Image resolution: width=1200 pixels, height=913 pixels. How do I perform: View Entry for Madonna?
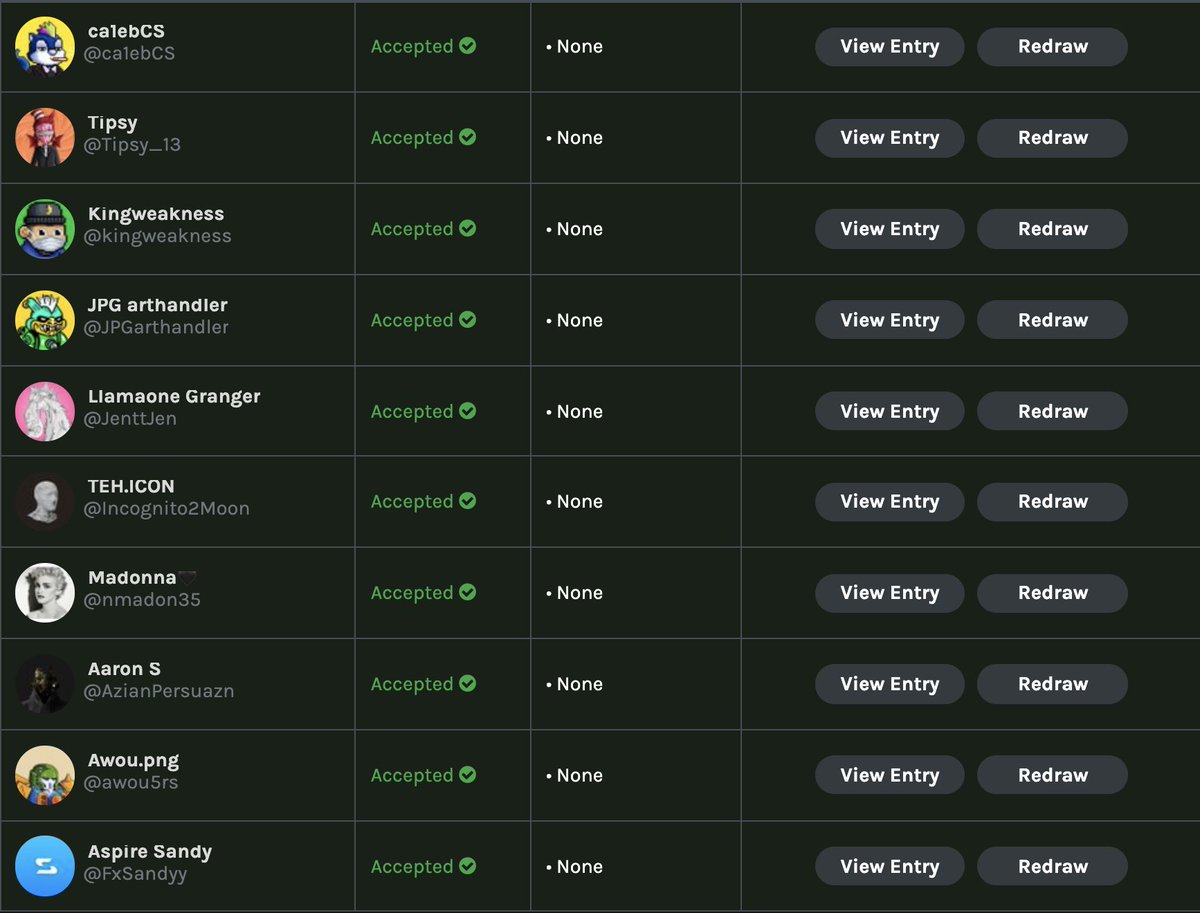click(890, 593)
